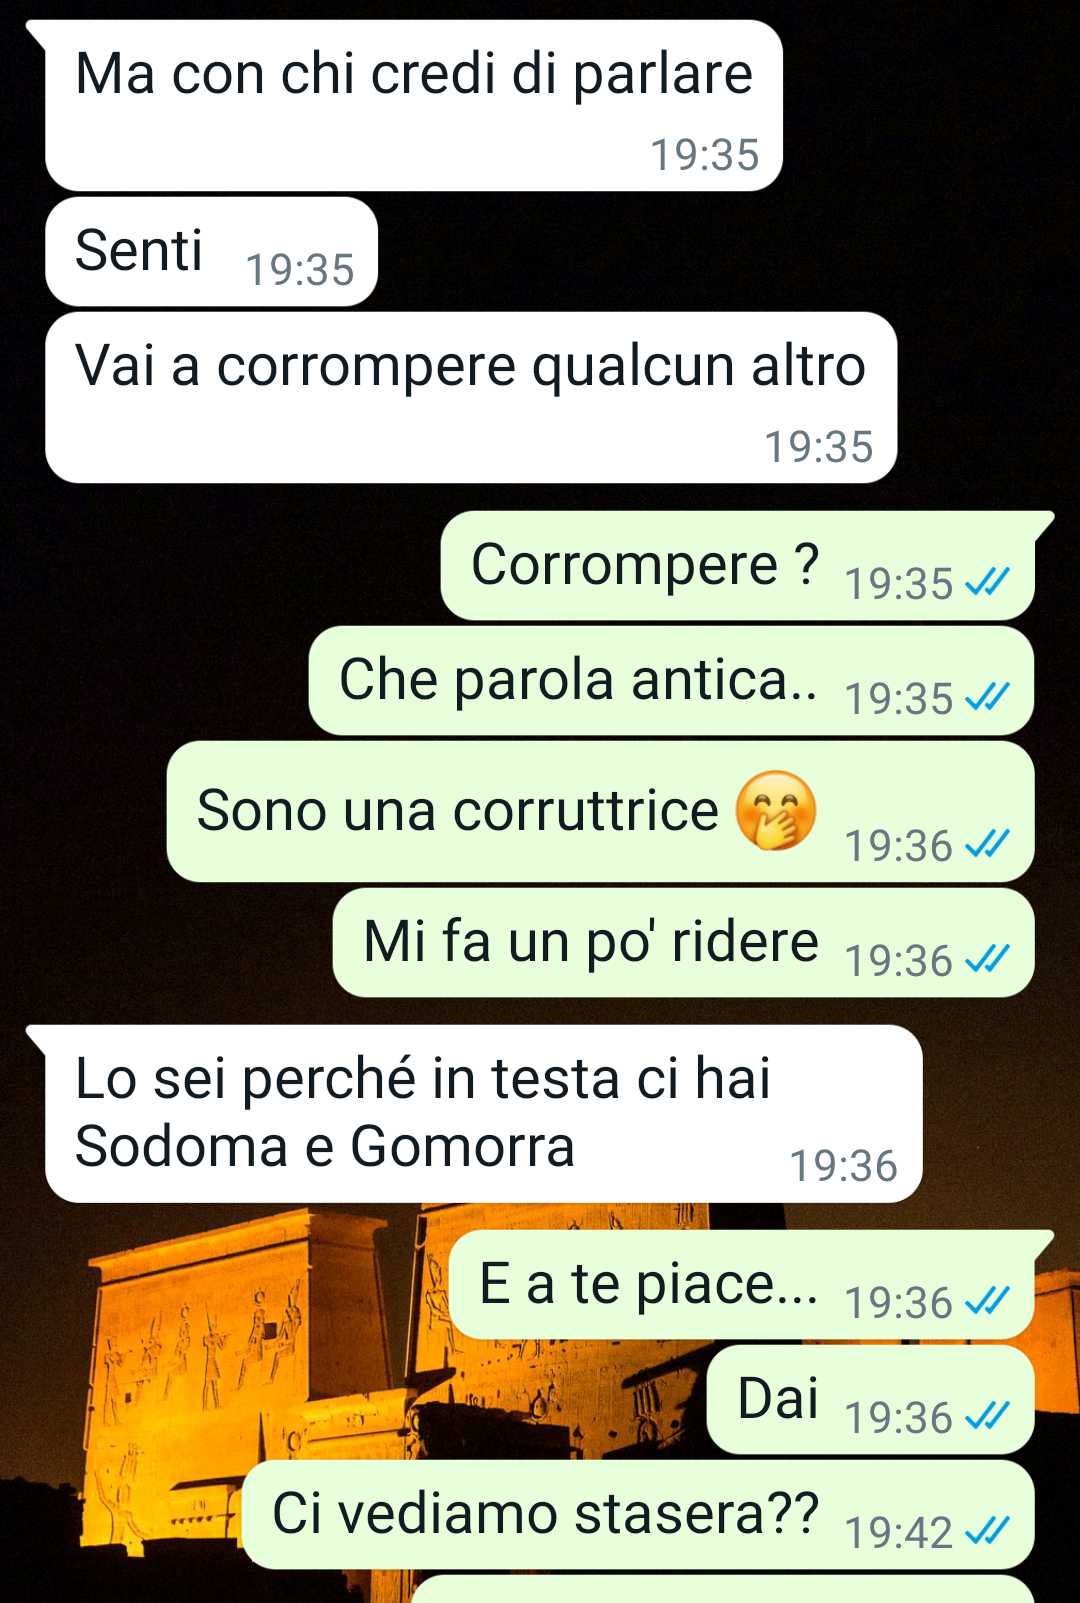This screenshot has width=1080, height=1603.
Task: Select the 'E a te piace...' text
Action: [648, 1285]
